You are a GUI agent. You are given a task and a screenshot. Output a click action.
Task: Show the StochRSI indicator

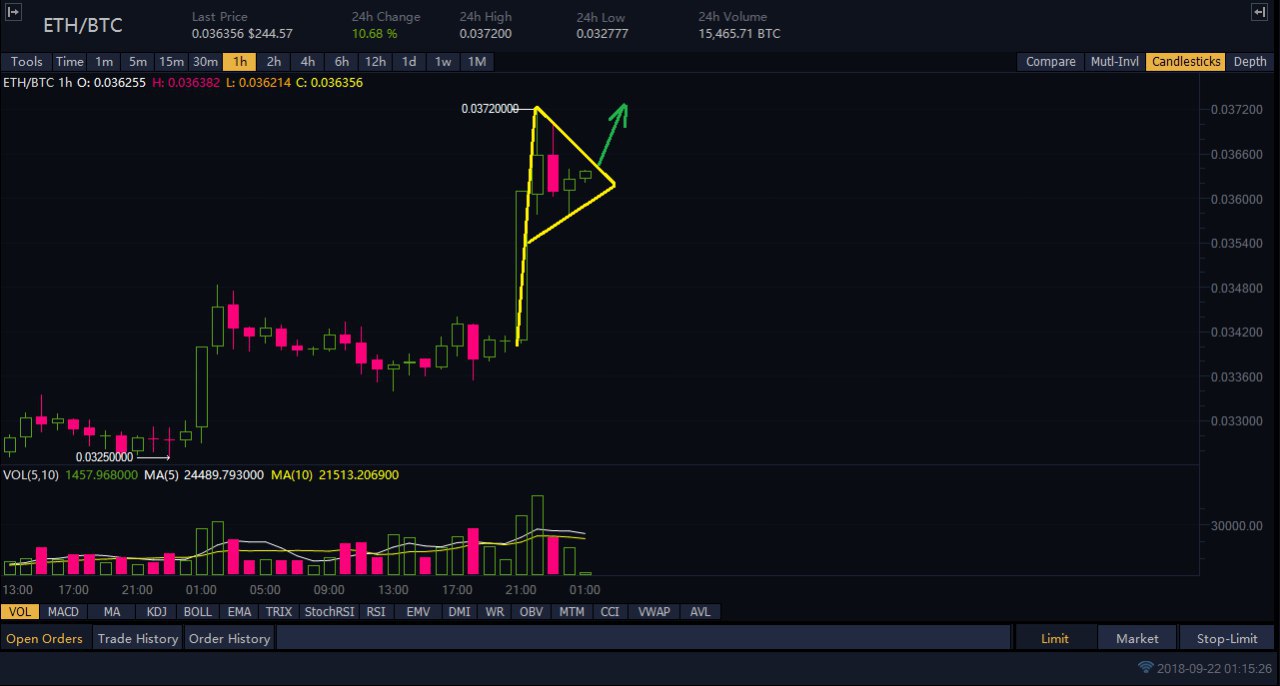[330, 611]
